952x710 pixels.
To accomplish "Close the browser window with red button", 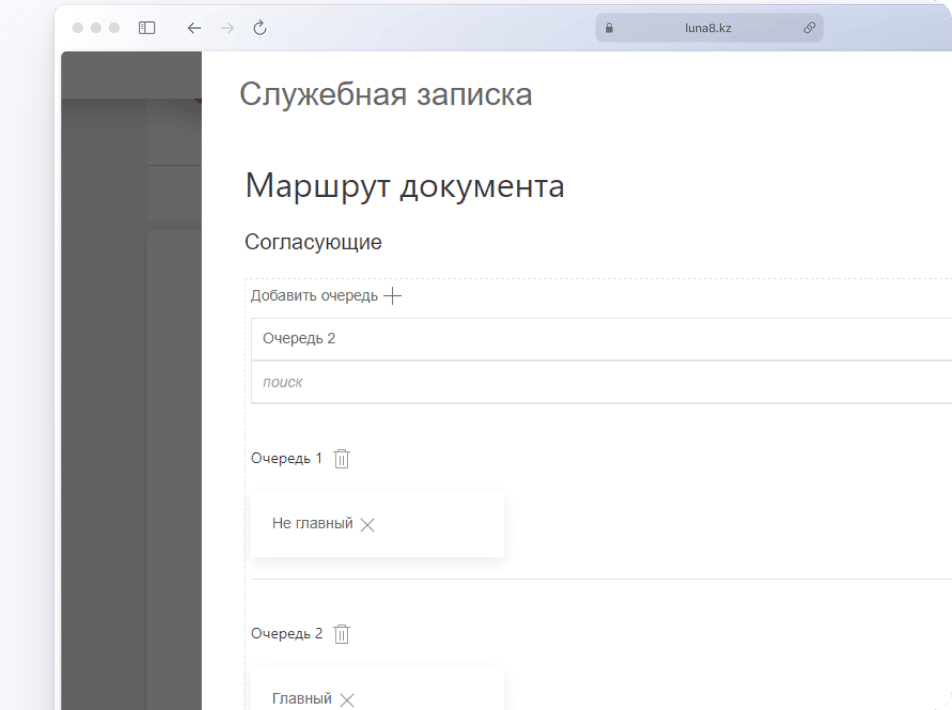I will (79, 28).
